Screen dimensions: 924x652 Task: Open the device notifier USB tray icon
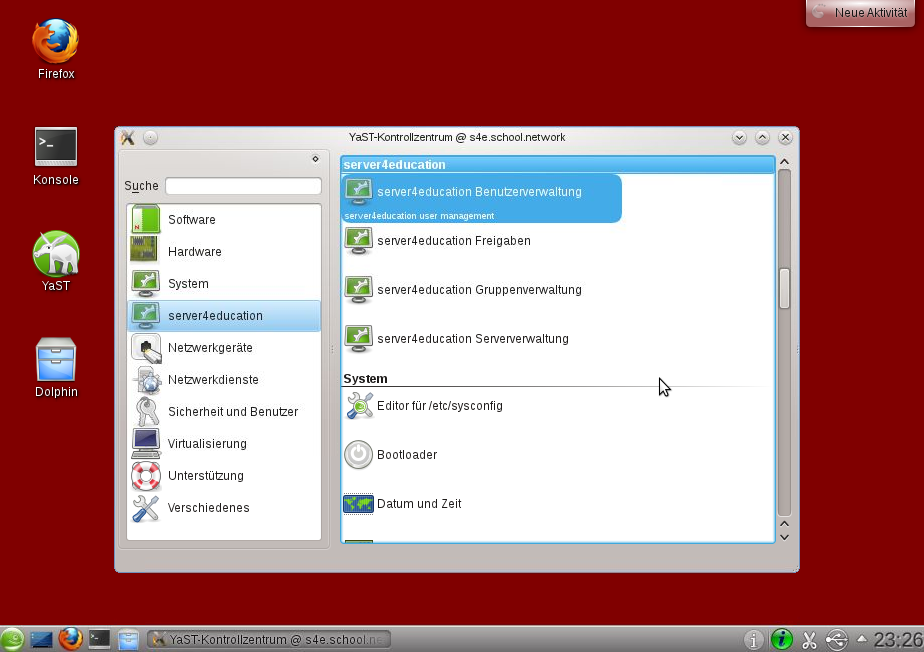click(837, 639)
